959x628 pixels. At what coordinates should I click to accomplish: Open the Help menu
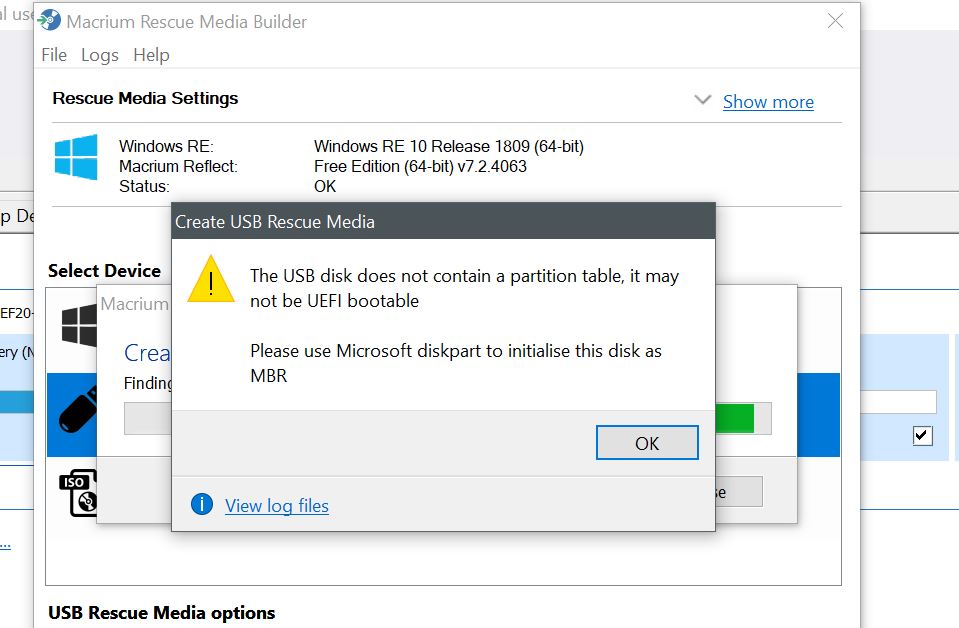tap(151, 55)
